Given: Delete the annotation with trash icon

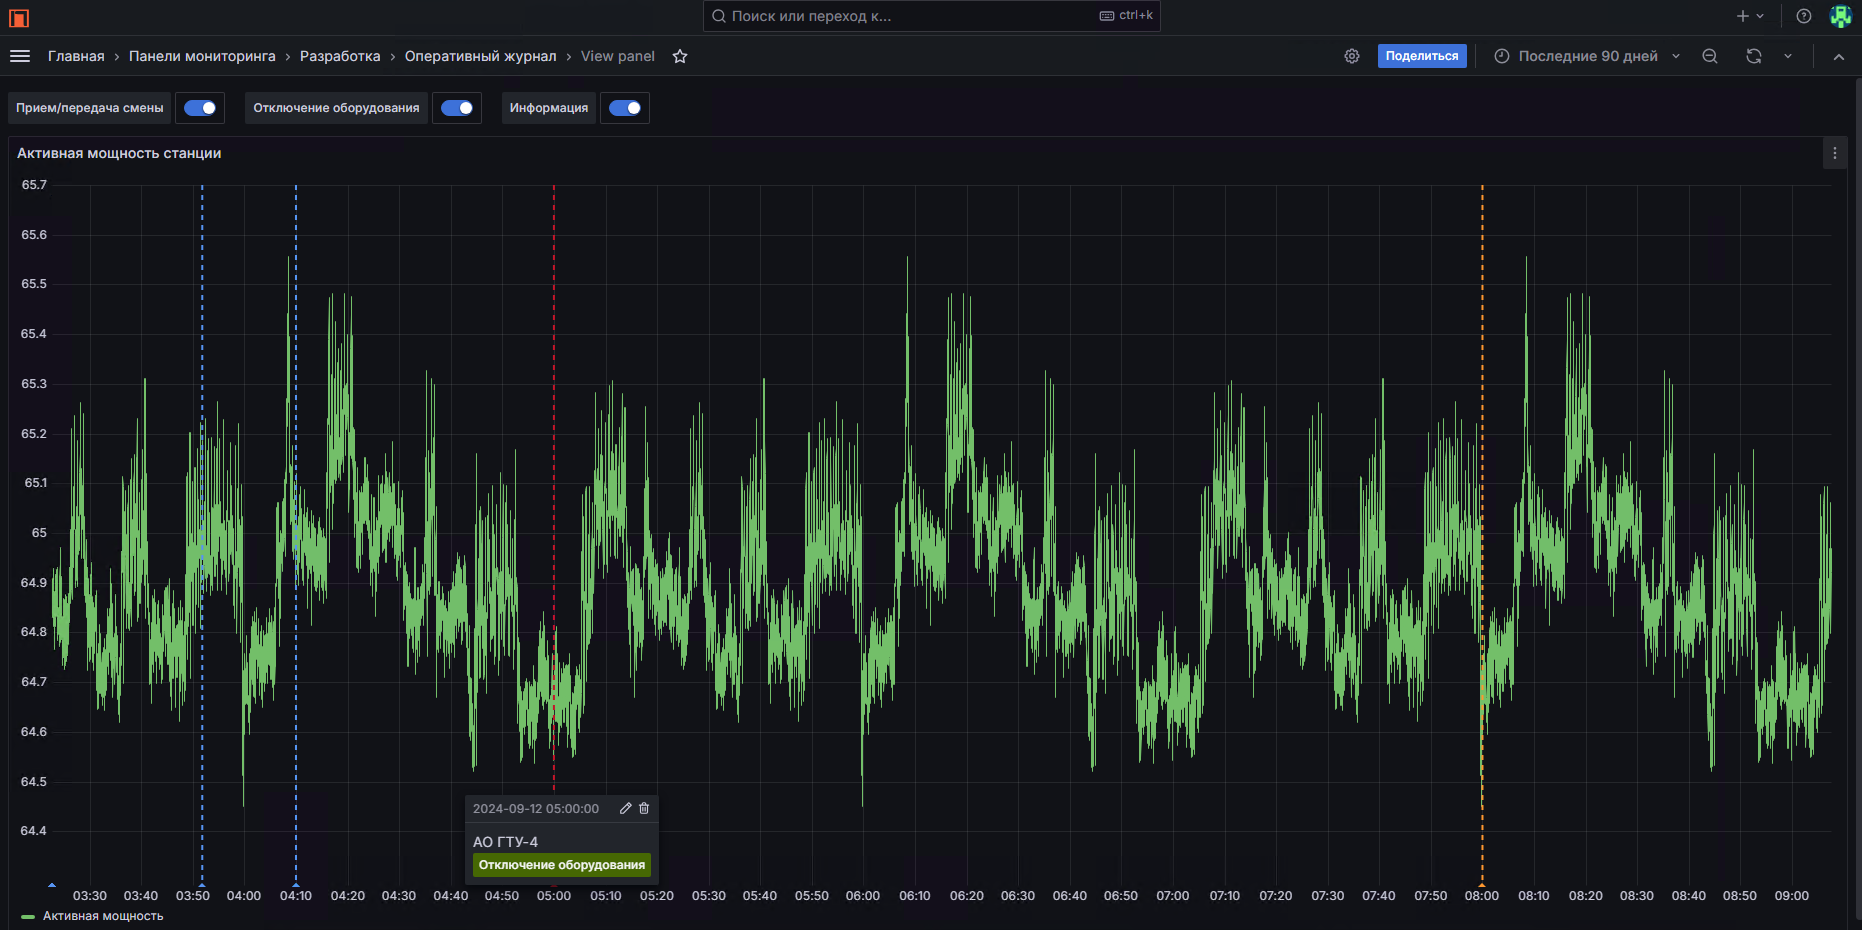Looking at the screenshot, I should (644, 808).
